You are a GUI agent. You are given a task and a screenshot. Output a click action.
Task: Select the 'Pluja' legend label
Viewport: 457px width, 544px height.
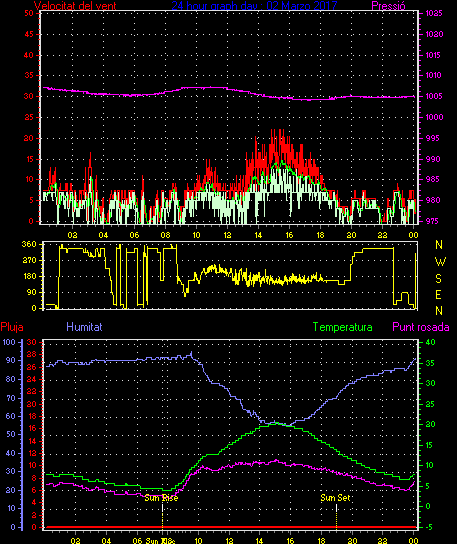coord(12,327)
